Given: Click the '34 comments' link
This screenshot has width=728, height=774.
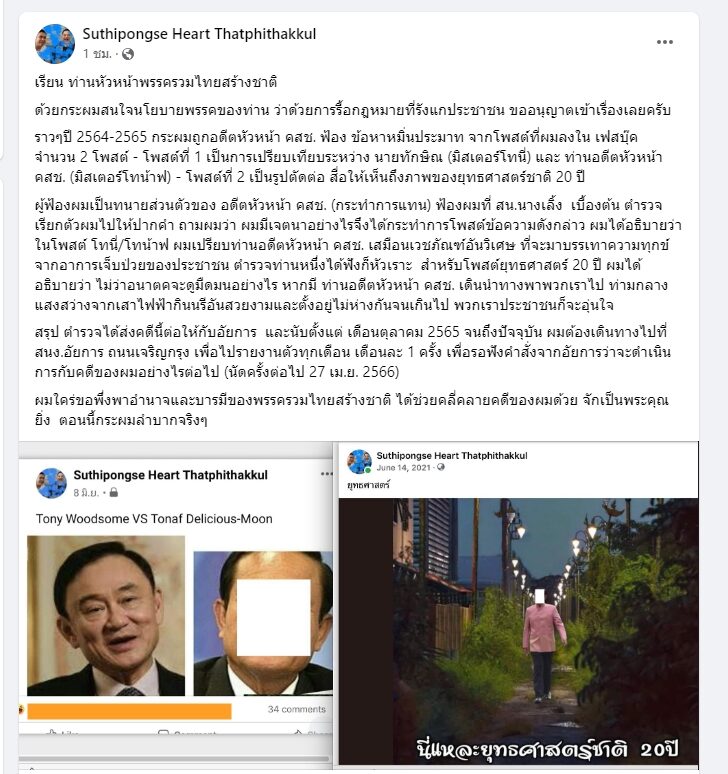Looking at the screenshot, I should pos(297,709).
